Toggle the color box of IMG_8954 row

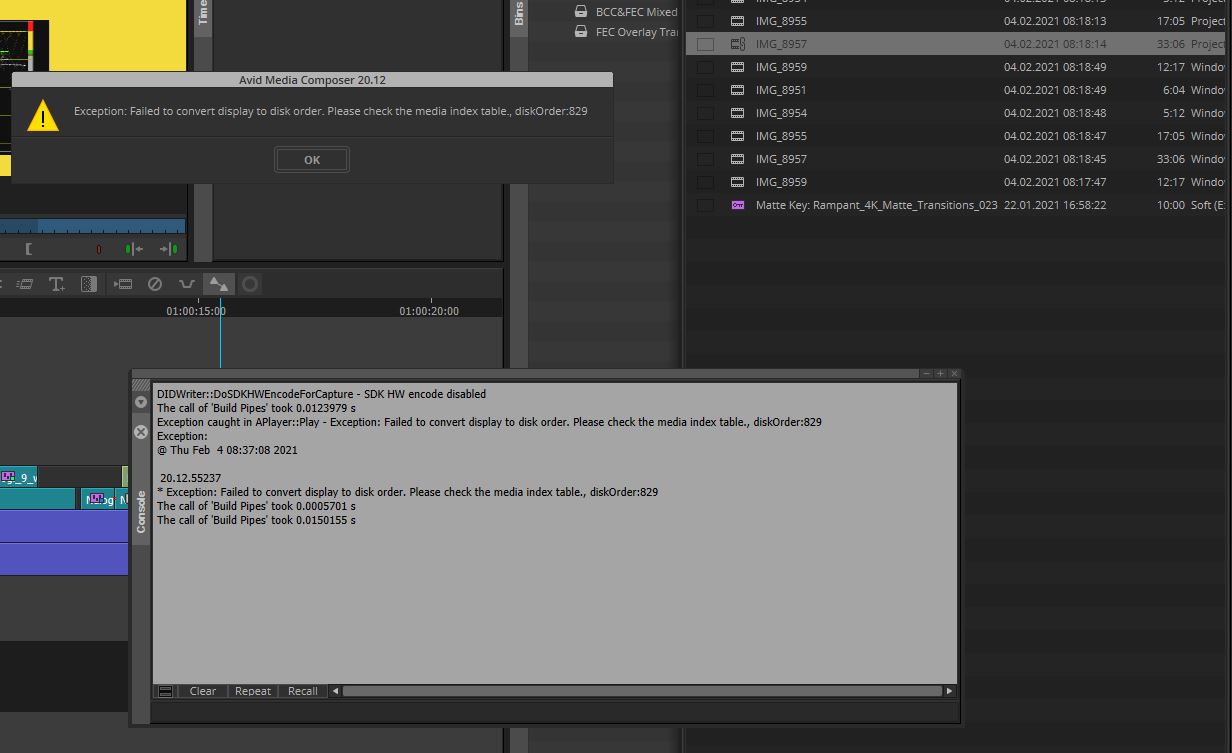[705, 113]
